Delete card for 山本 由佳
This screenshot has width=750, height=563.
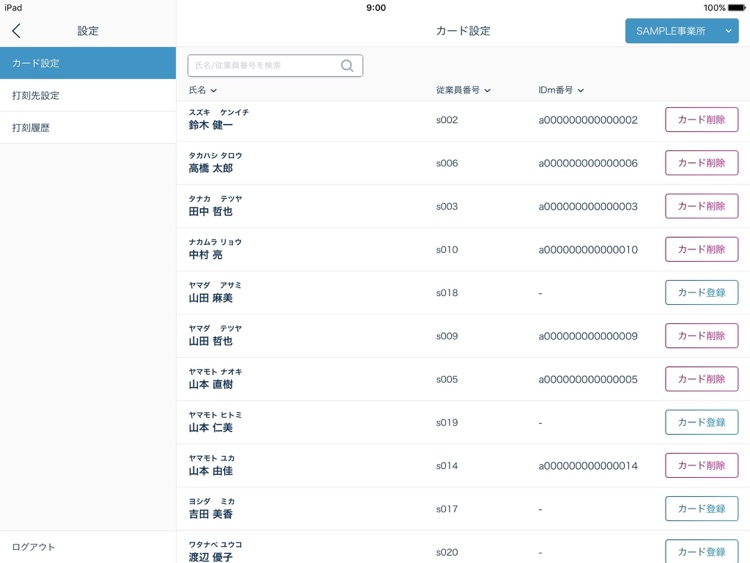coord(702,465)
